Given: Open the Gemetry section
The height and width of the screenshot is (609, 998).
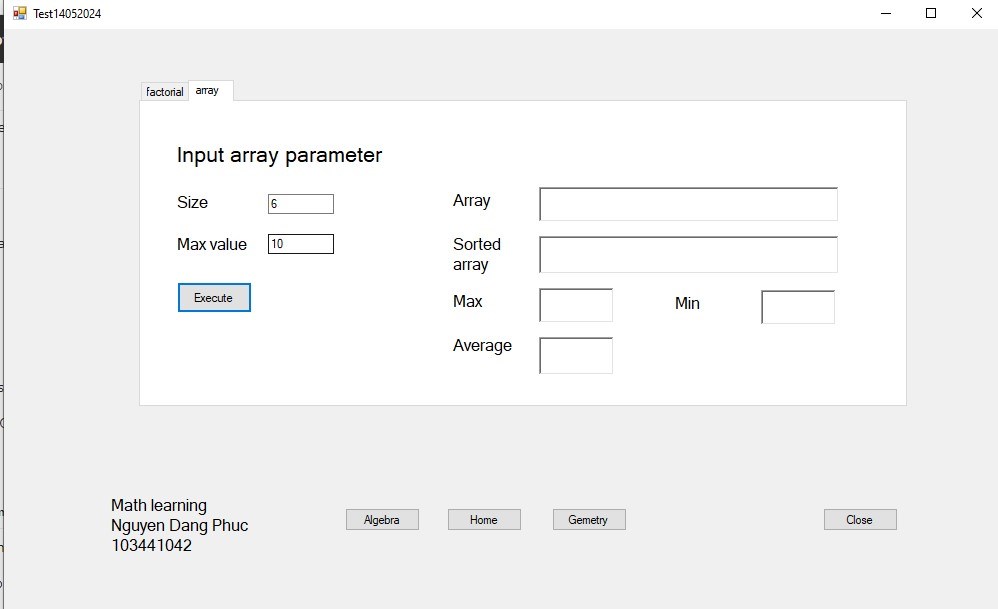Looking at the screenshot, I should (589, 520).
